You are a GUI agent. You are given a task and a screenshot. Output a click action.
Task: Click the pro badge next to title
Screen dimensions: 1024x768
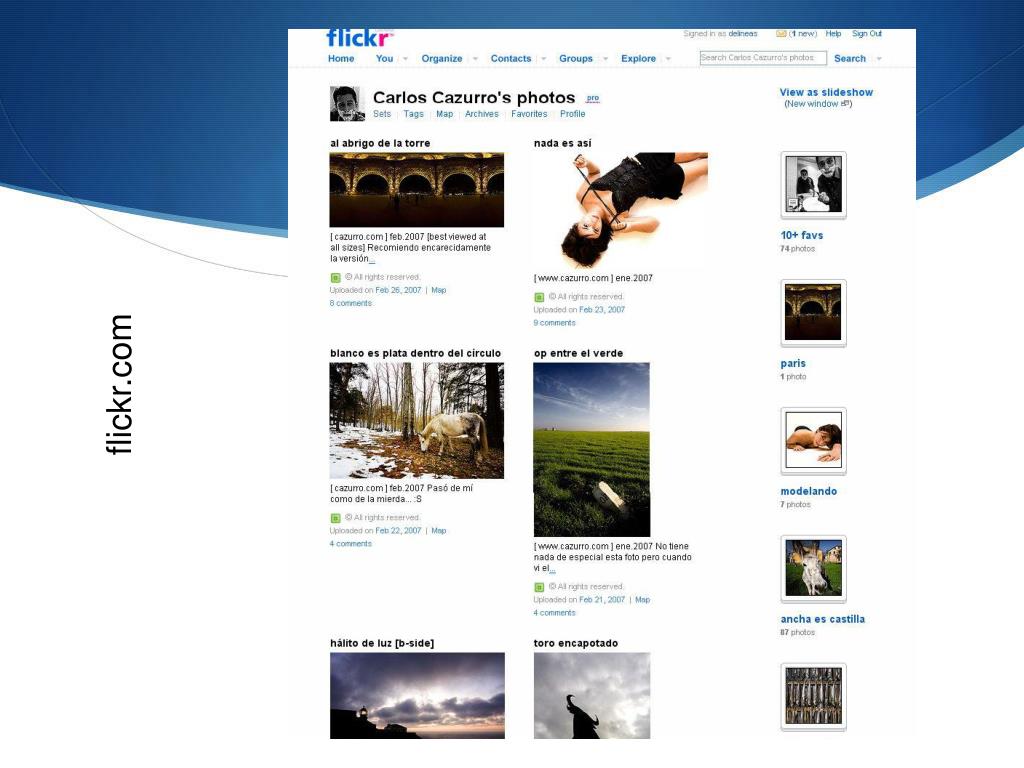pos(592,99)
